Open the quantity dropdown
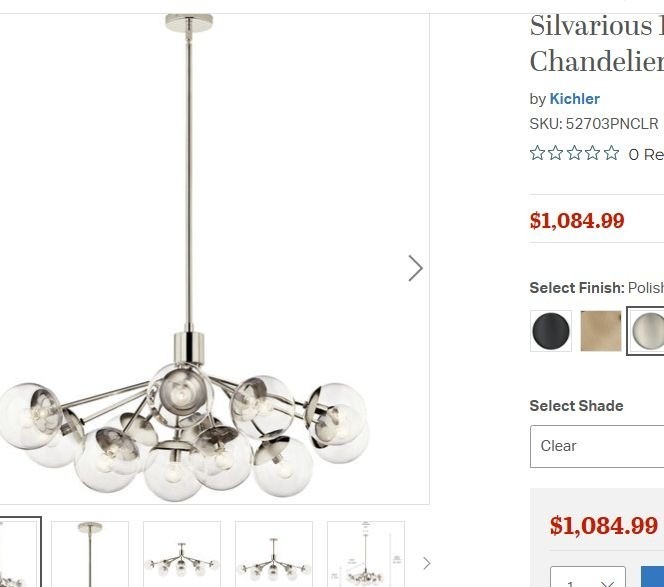Image resolution: width=664 pixels, height=587 pixels. click(x=588, y=577)
